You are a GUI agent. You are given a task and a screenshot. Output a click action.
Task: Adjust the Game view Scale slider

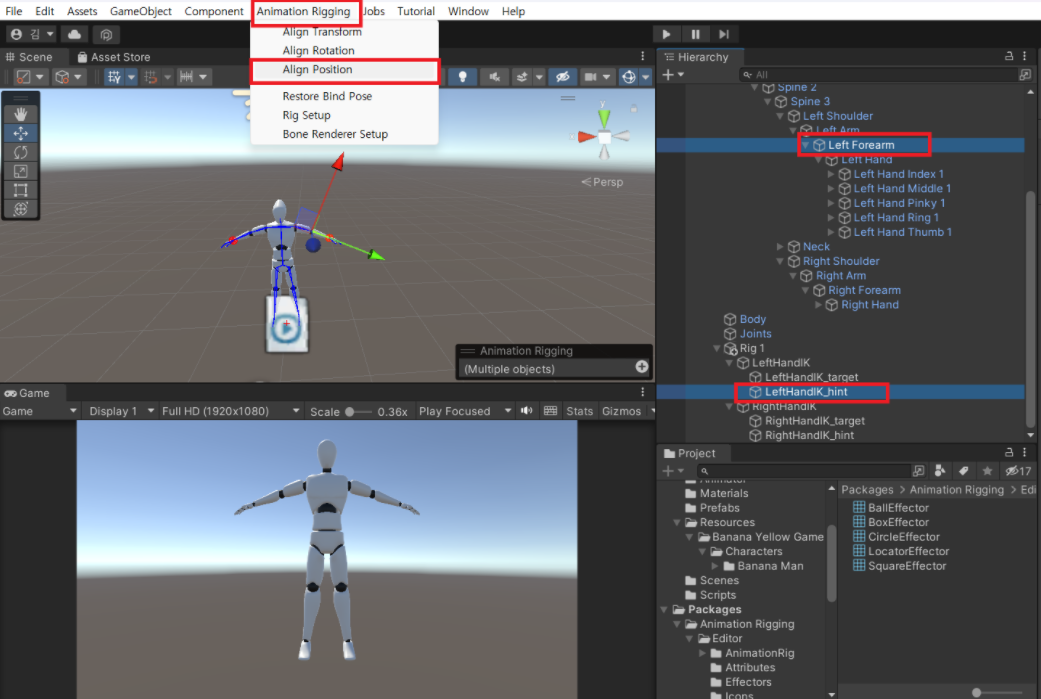click(358, 412)
